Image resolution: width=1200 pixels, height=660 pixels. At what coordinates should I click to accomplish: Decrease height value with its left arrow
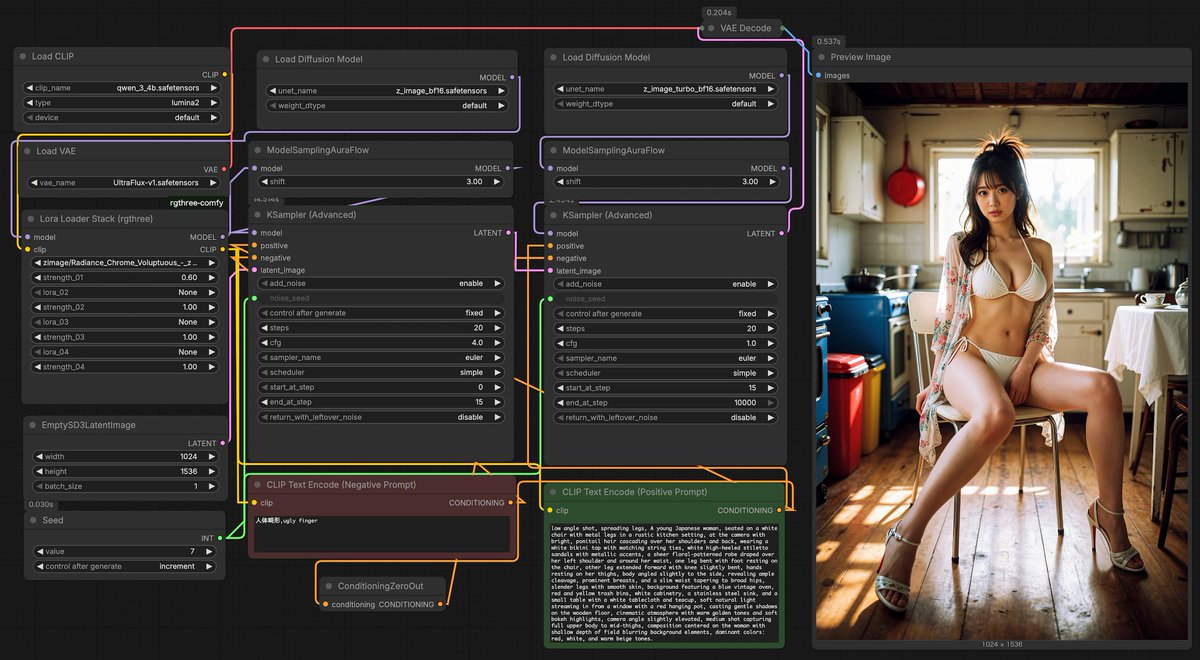point(40,472)
